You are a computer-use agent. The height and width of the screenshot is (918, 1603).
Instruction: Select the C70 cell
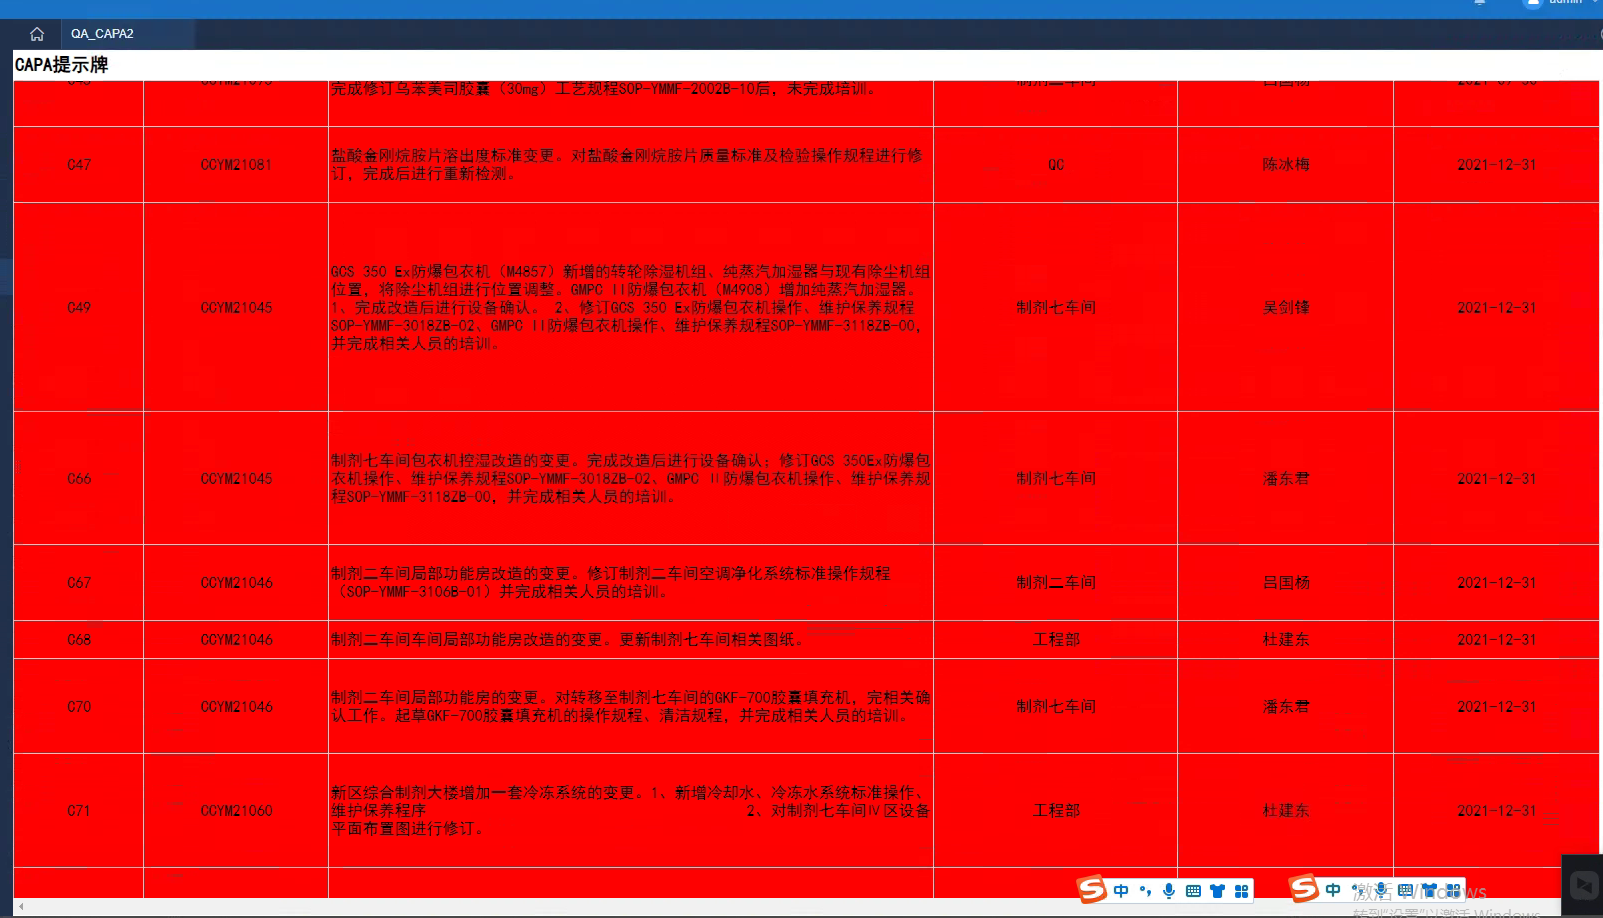79,707
